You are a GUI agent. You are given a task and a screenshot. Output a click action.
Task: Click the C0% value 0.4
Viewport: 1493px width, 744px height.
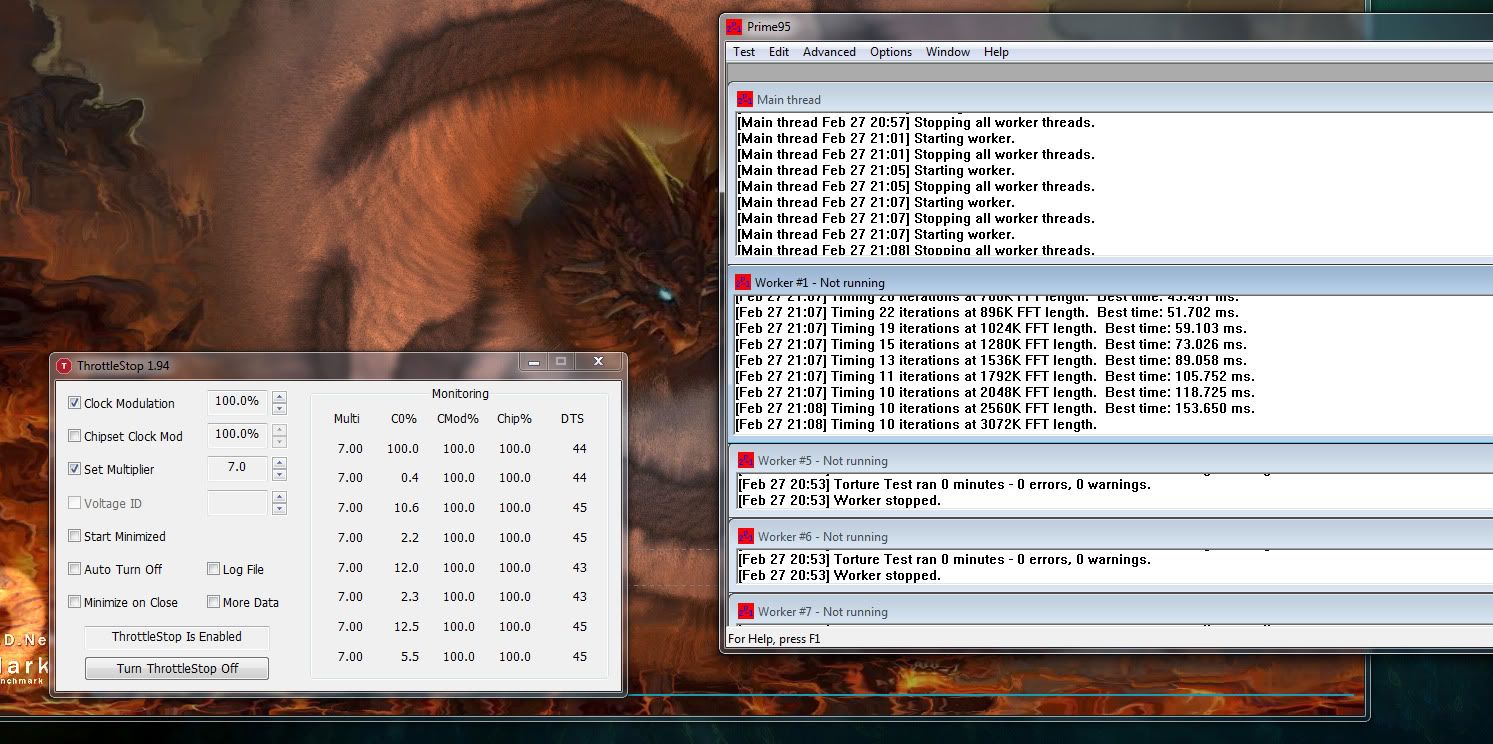click(410, 478)
